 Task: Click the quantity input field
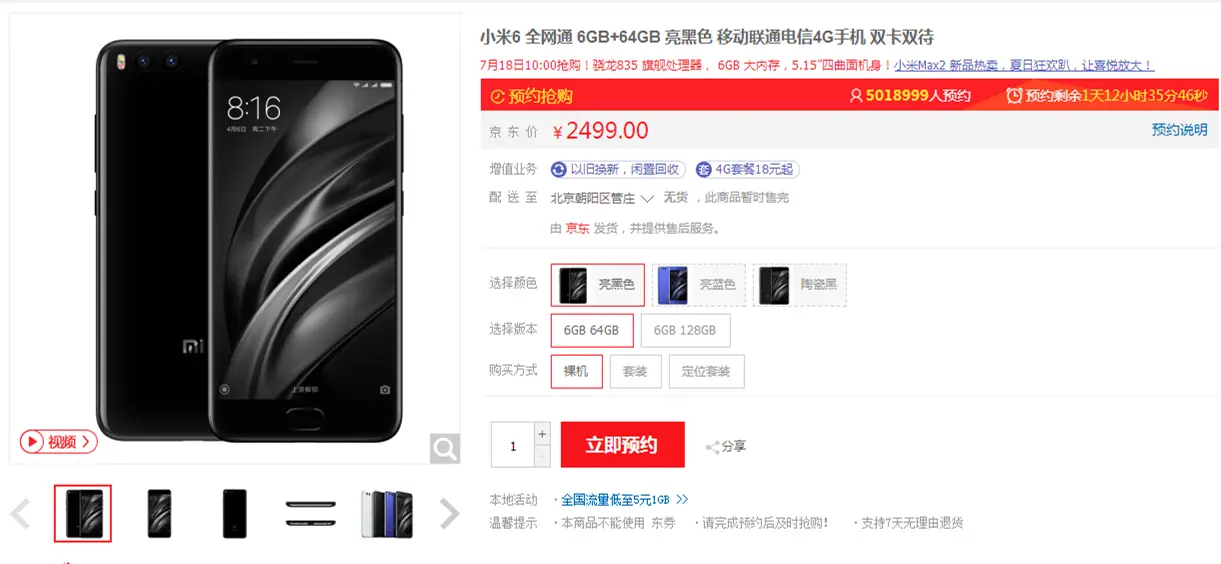click(x=513, y=445)
